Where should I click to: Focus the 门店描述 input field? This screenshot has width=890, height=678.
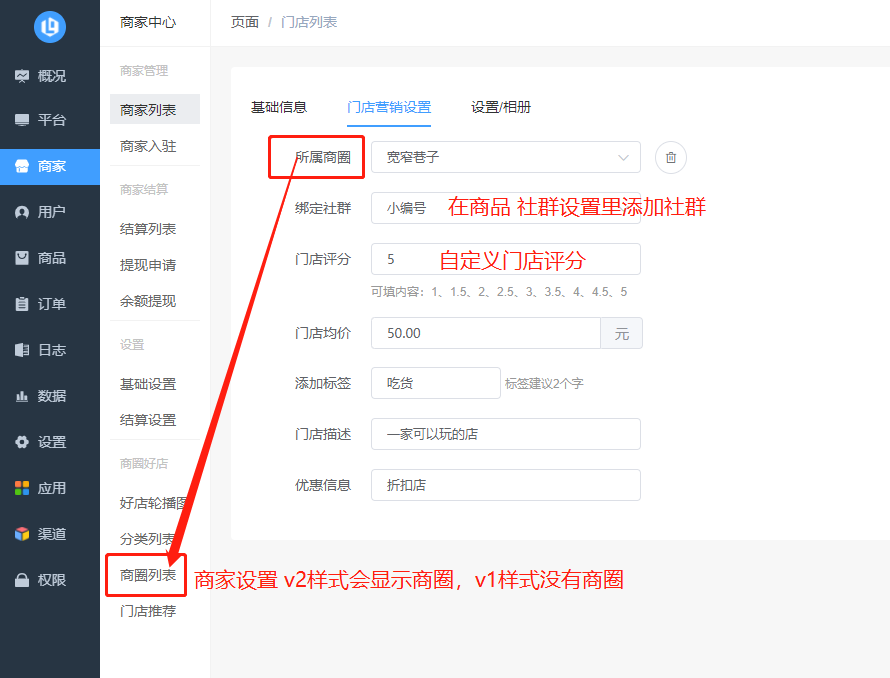pyautogui.click(x=506, y=434)
